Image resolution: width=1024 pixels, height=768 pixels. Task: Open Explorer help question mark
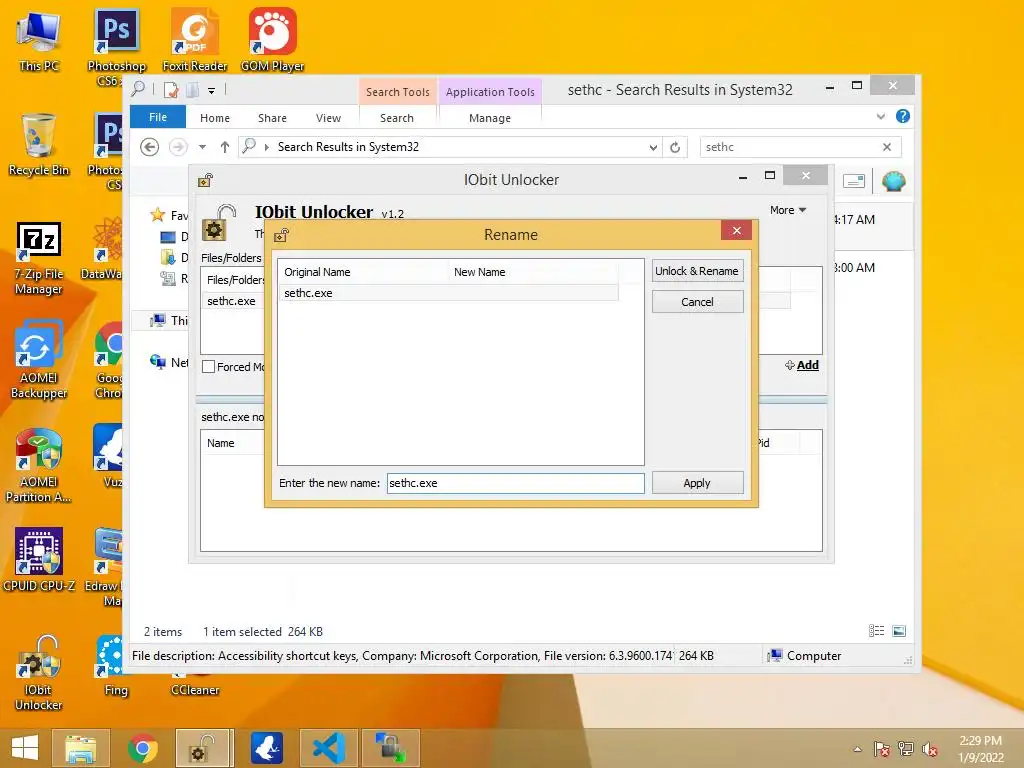(903, 116)
